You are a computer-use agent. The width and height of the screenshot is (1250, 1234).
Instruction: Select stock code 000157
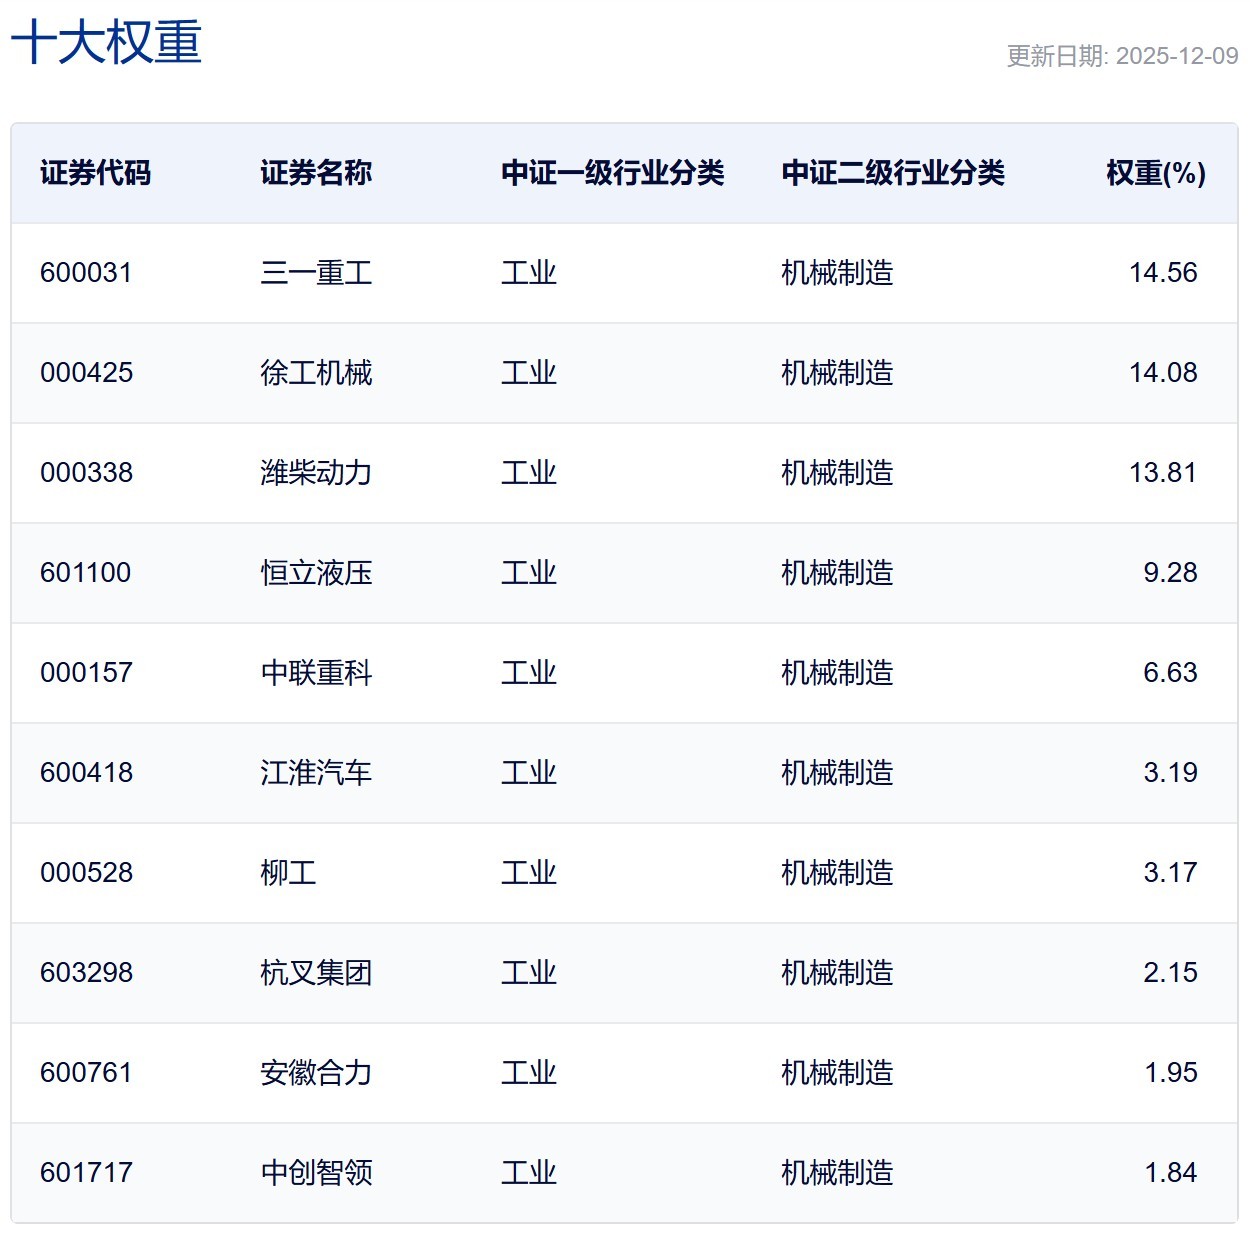click(86, 673)
